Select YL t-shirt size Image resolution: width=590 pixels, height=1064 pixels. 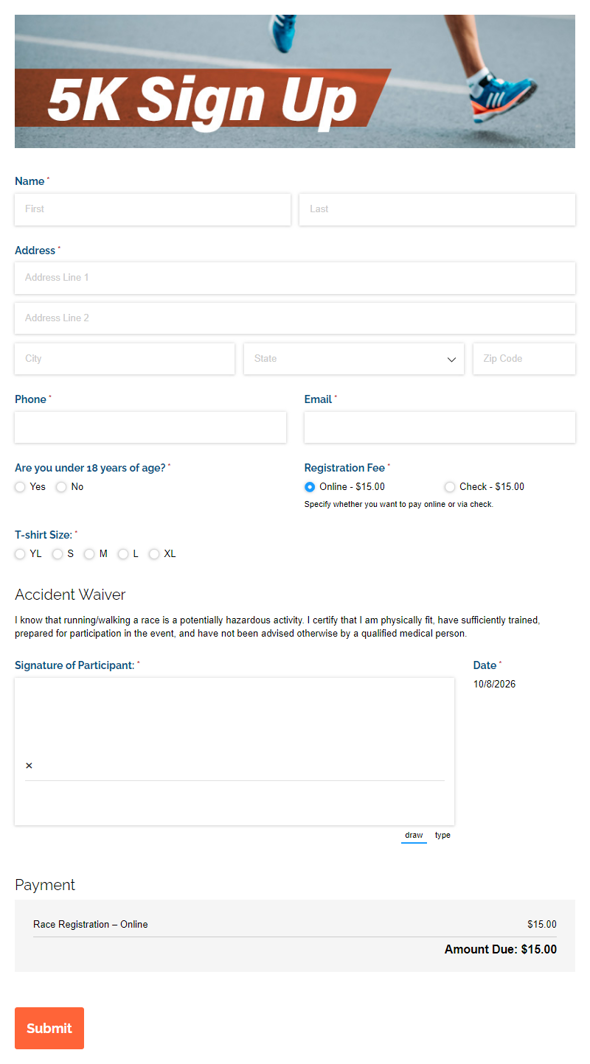20,554
